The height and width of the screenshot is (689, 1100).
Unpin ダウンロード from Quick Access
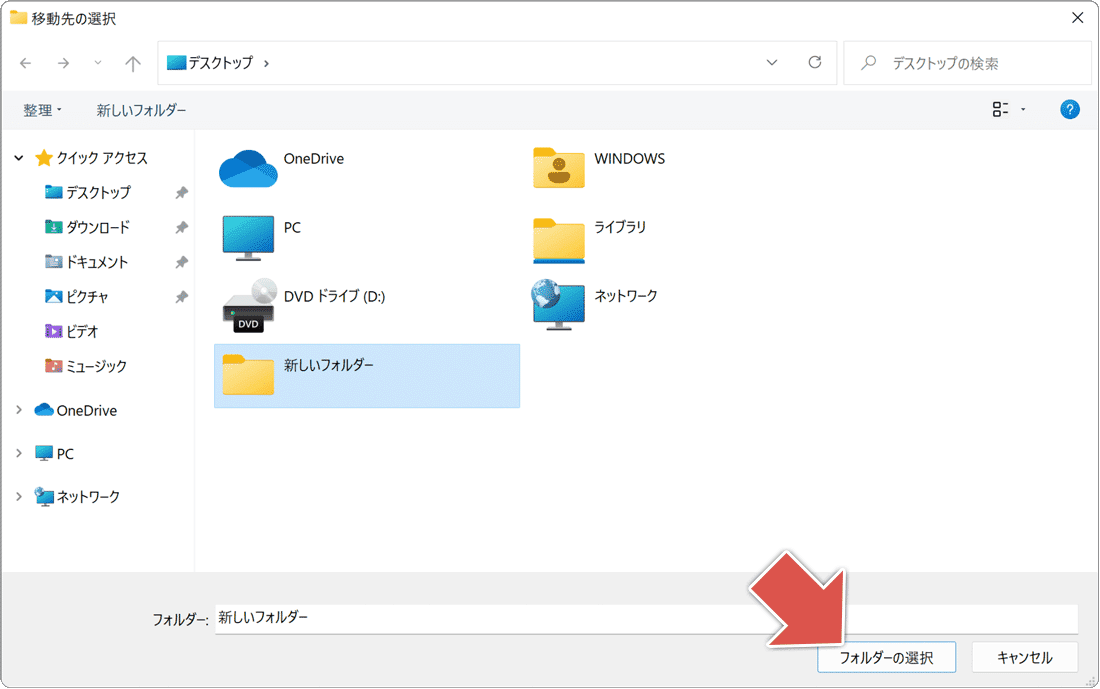179,227
